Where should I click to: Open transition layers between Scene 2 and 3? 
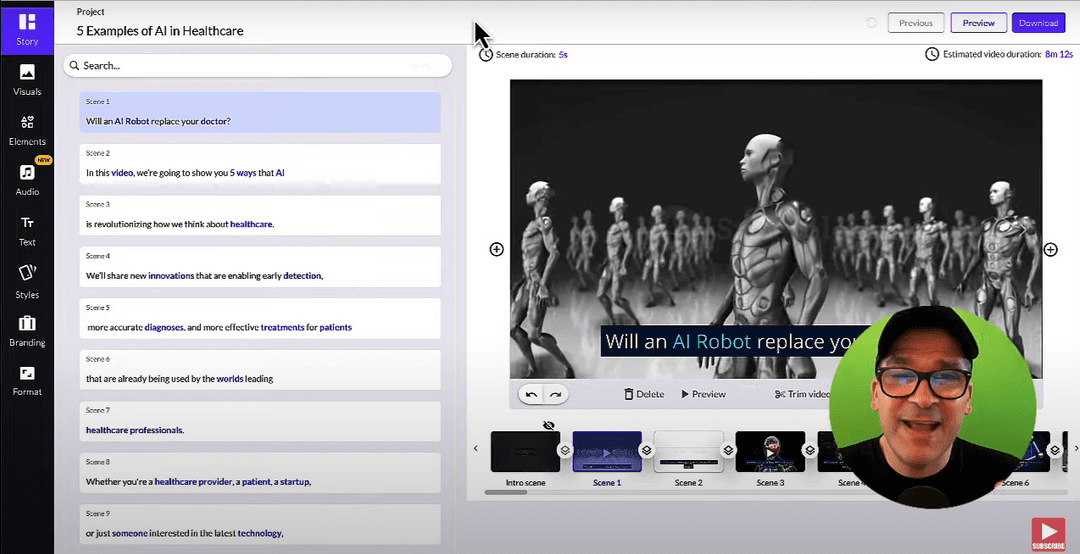[x=729, y=451]
